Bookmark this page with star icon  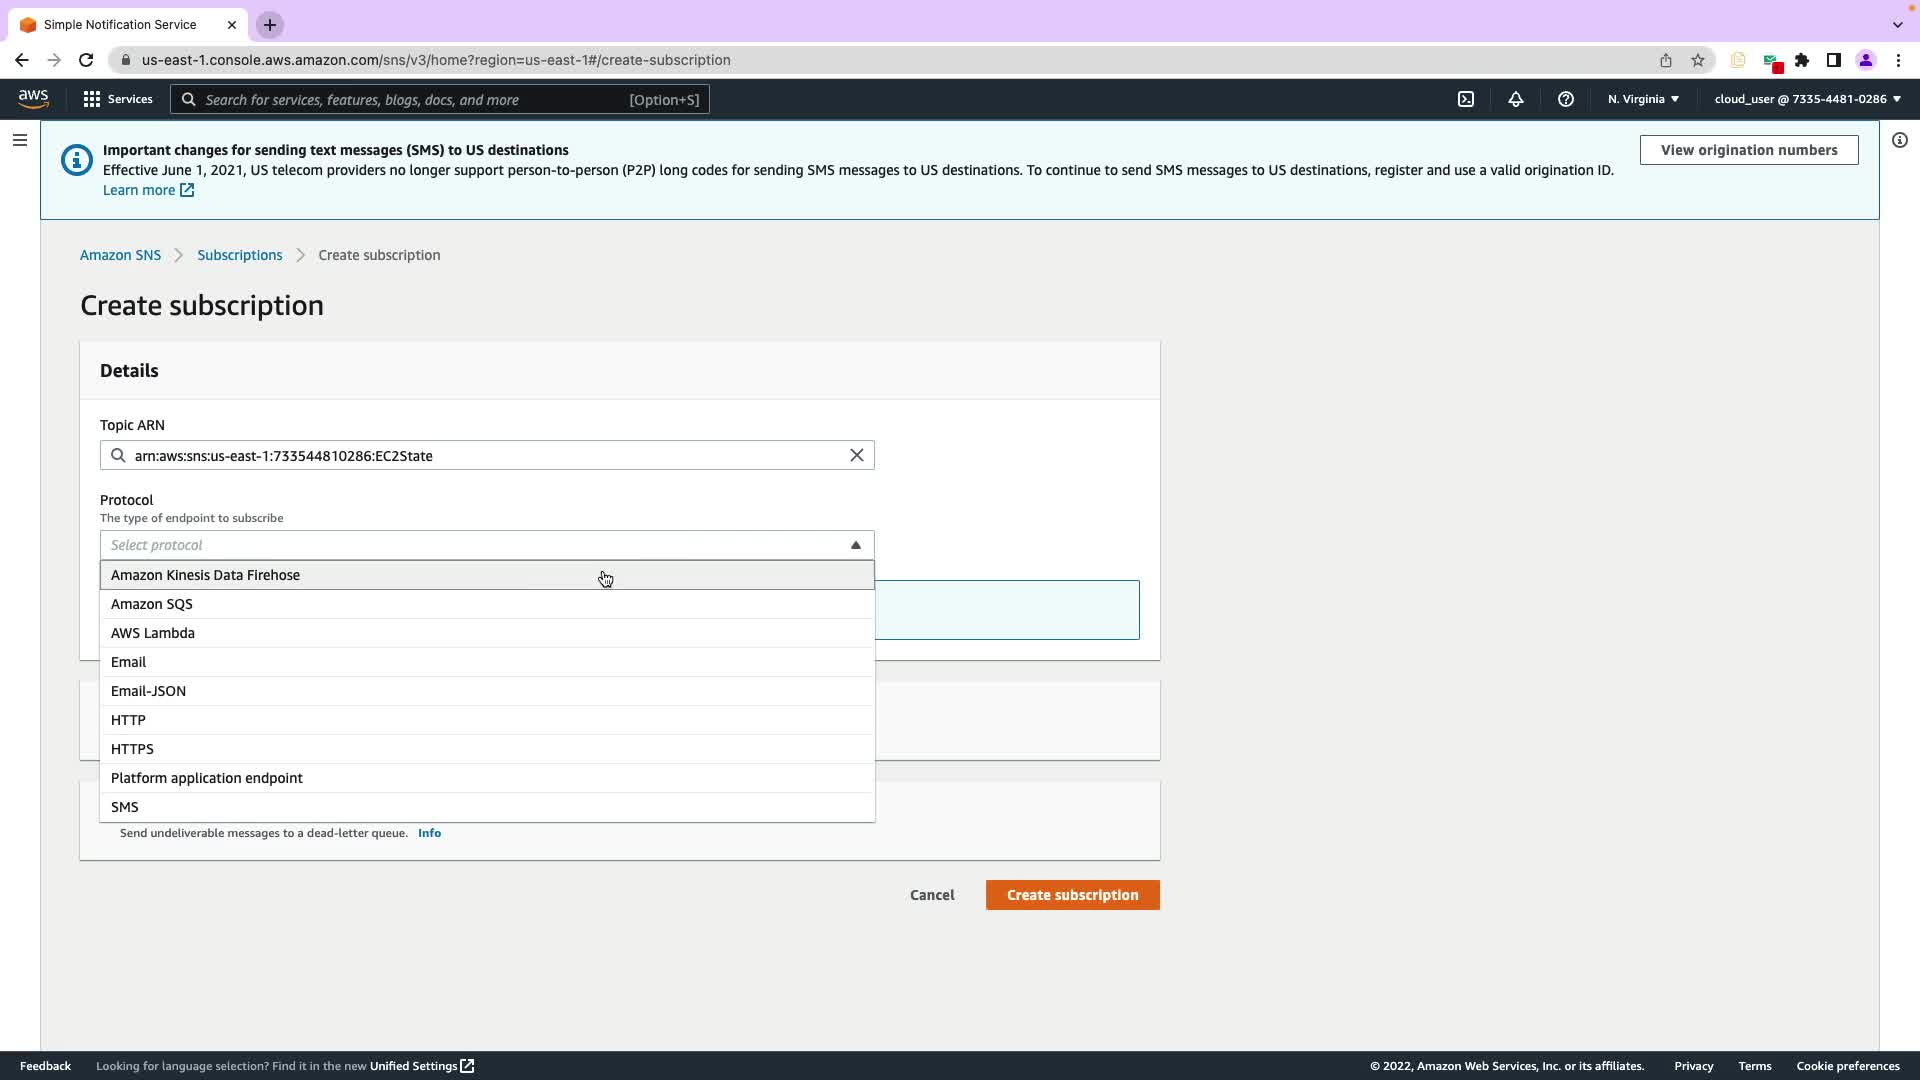click(1698, 60)
